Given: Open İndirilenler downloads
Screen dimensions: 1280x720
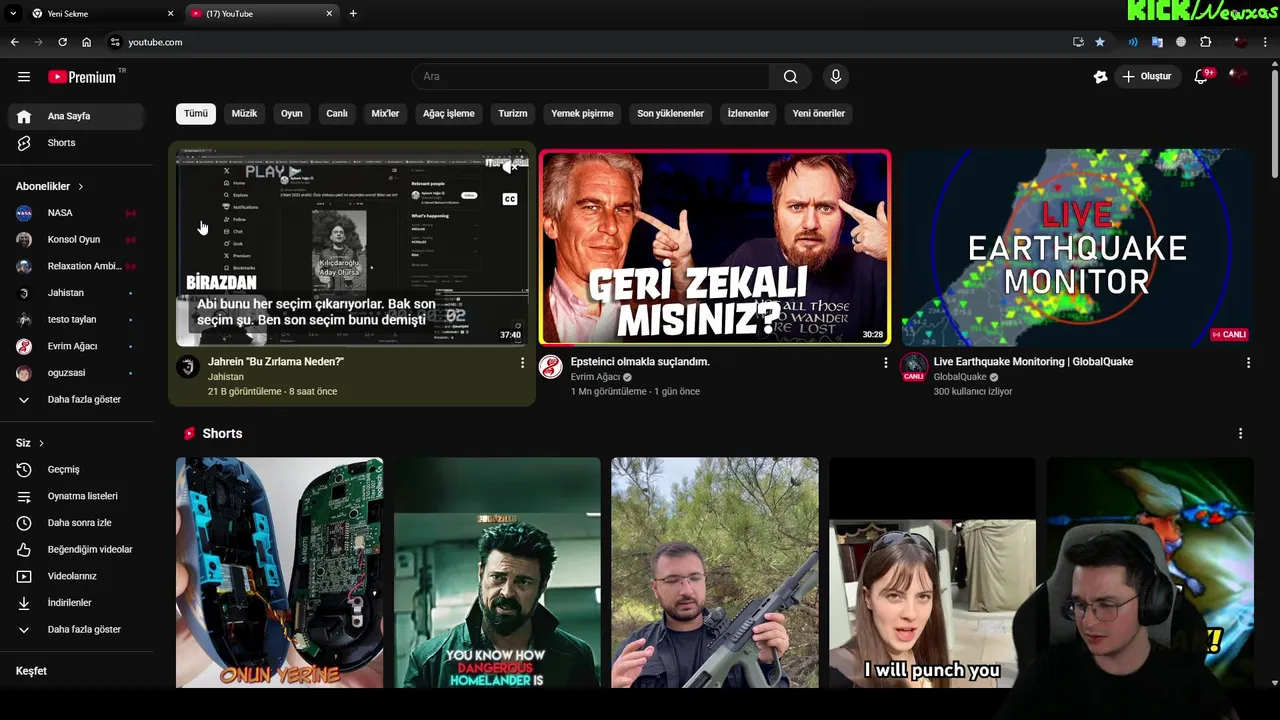Looking at the screenshot, I should [76, 603].
